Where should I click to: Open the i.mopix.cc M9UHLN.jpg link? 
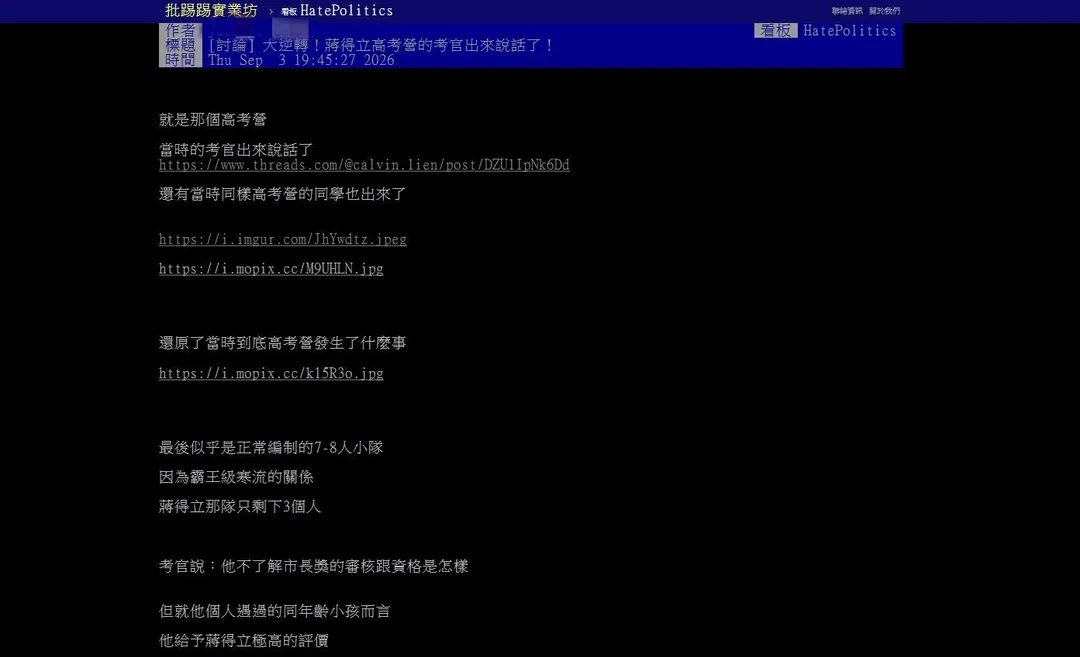click(x=271, y=269)
